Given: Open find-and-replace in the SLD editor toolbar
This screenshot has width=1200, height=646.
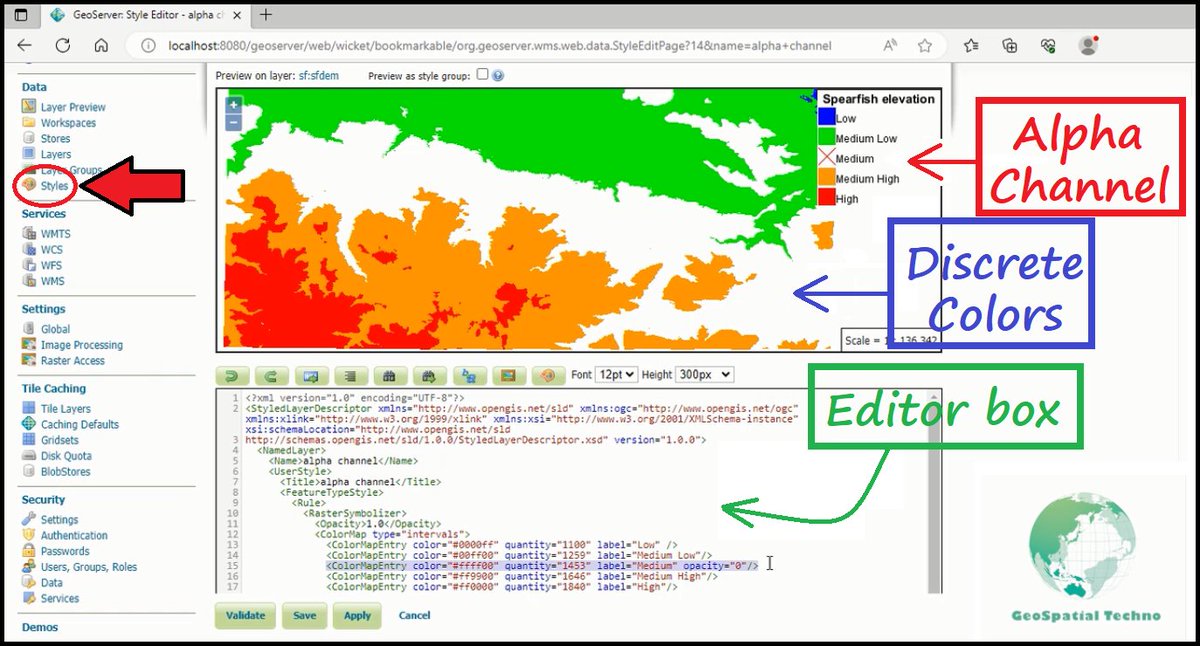Looking at the screenshot, I should pyautogui.click(x=428, y=375).
